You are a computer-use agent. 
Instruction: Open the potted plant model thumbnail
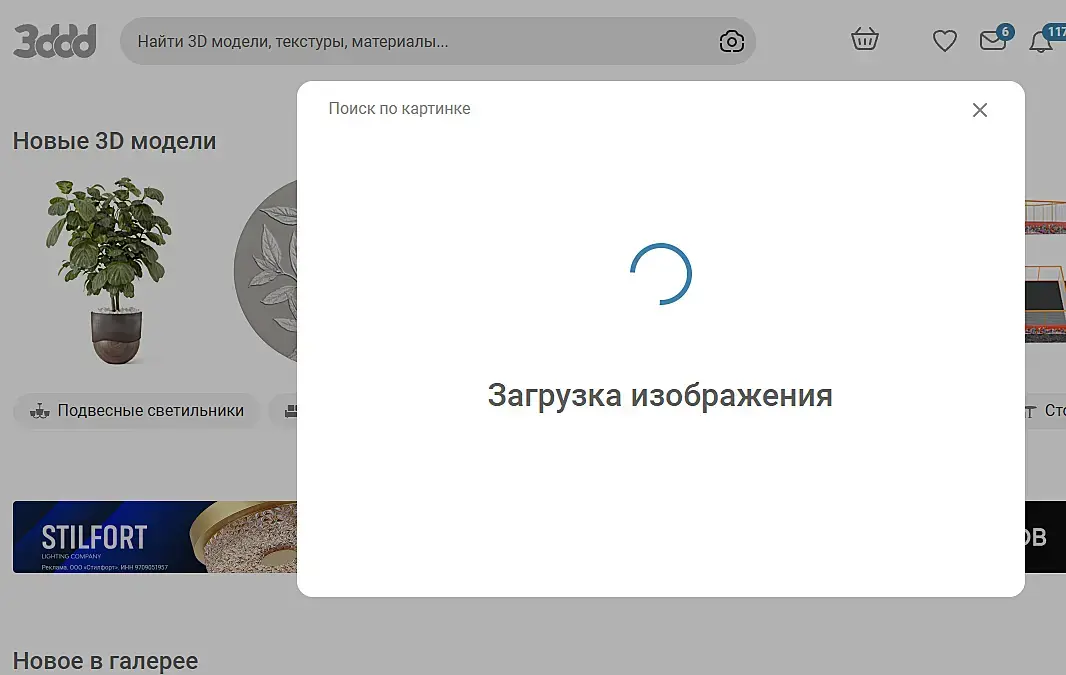click(x=110, y=271)
